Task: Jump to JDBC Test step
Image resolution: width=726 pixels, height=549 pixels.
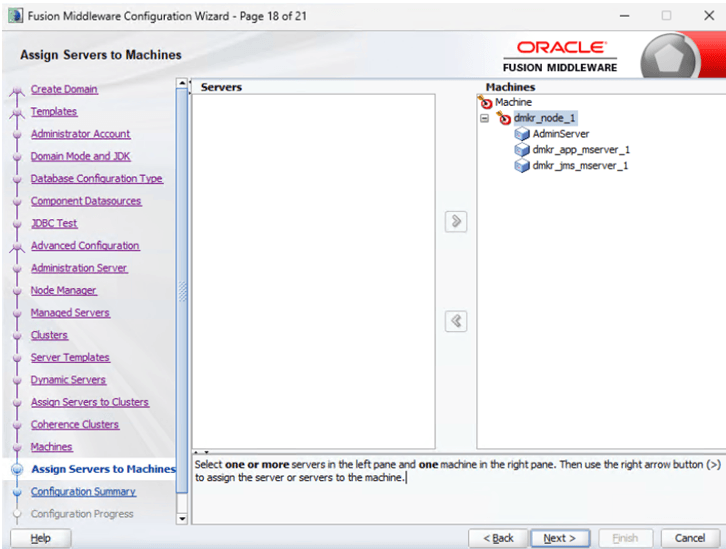Action: coord(54,223)
